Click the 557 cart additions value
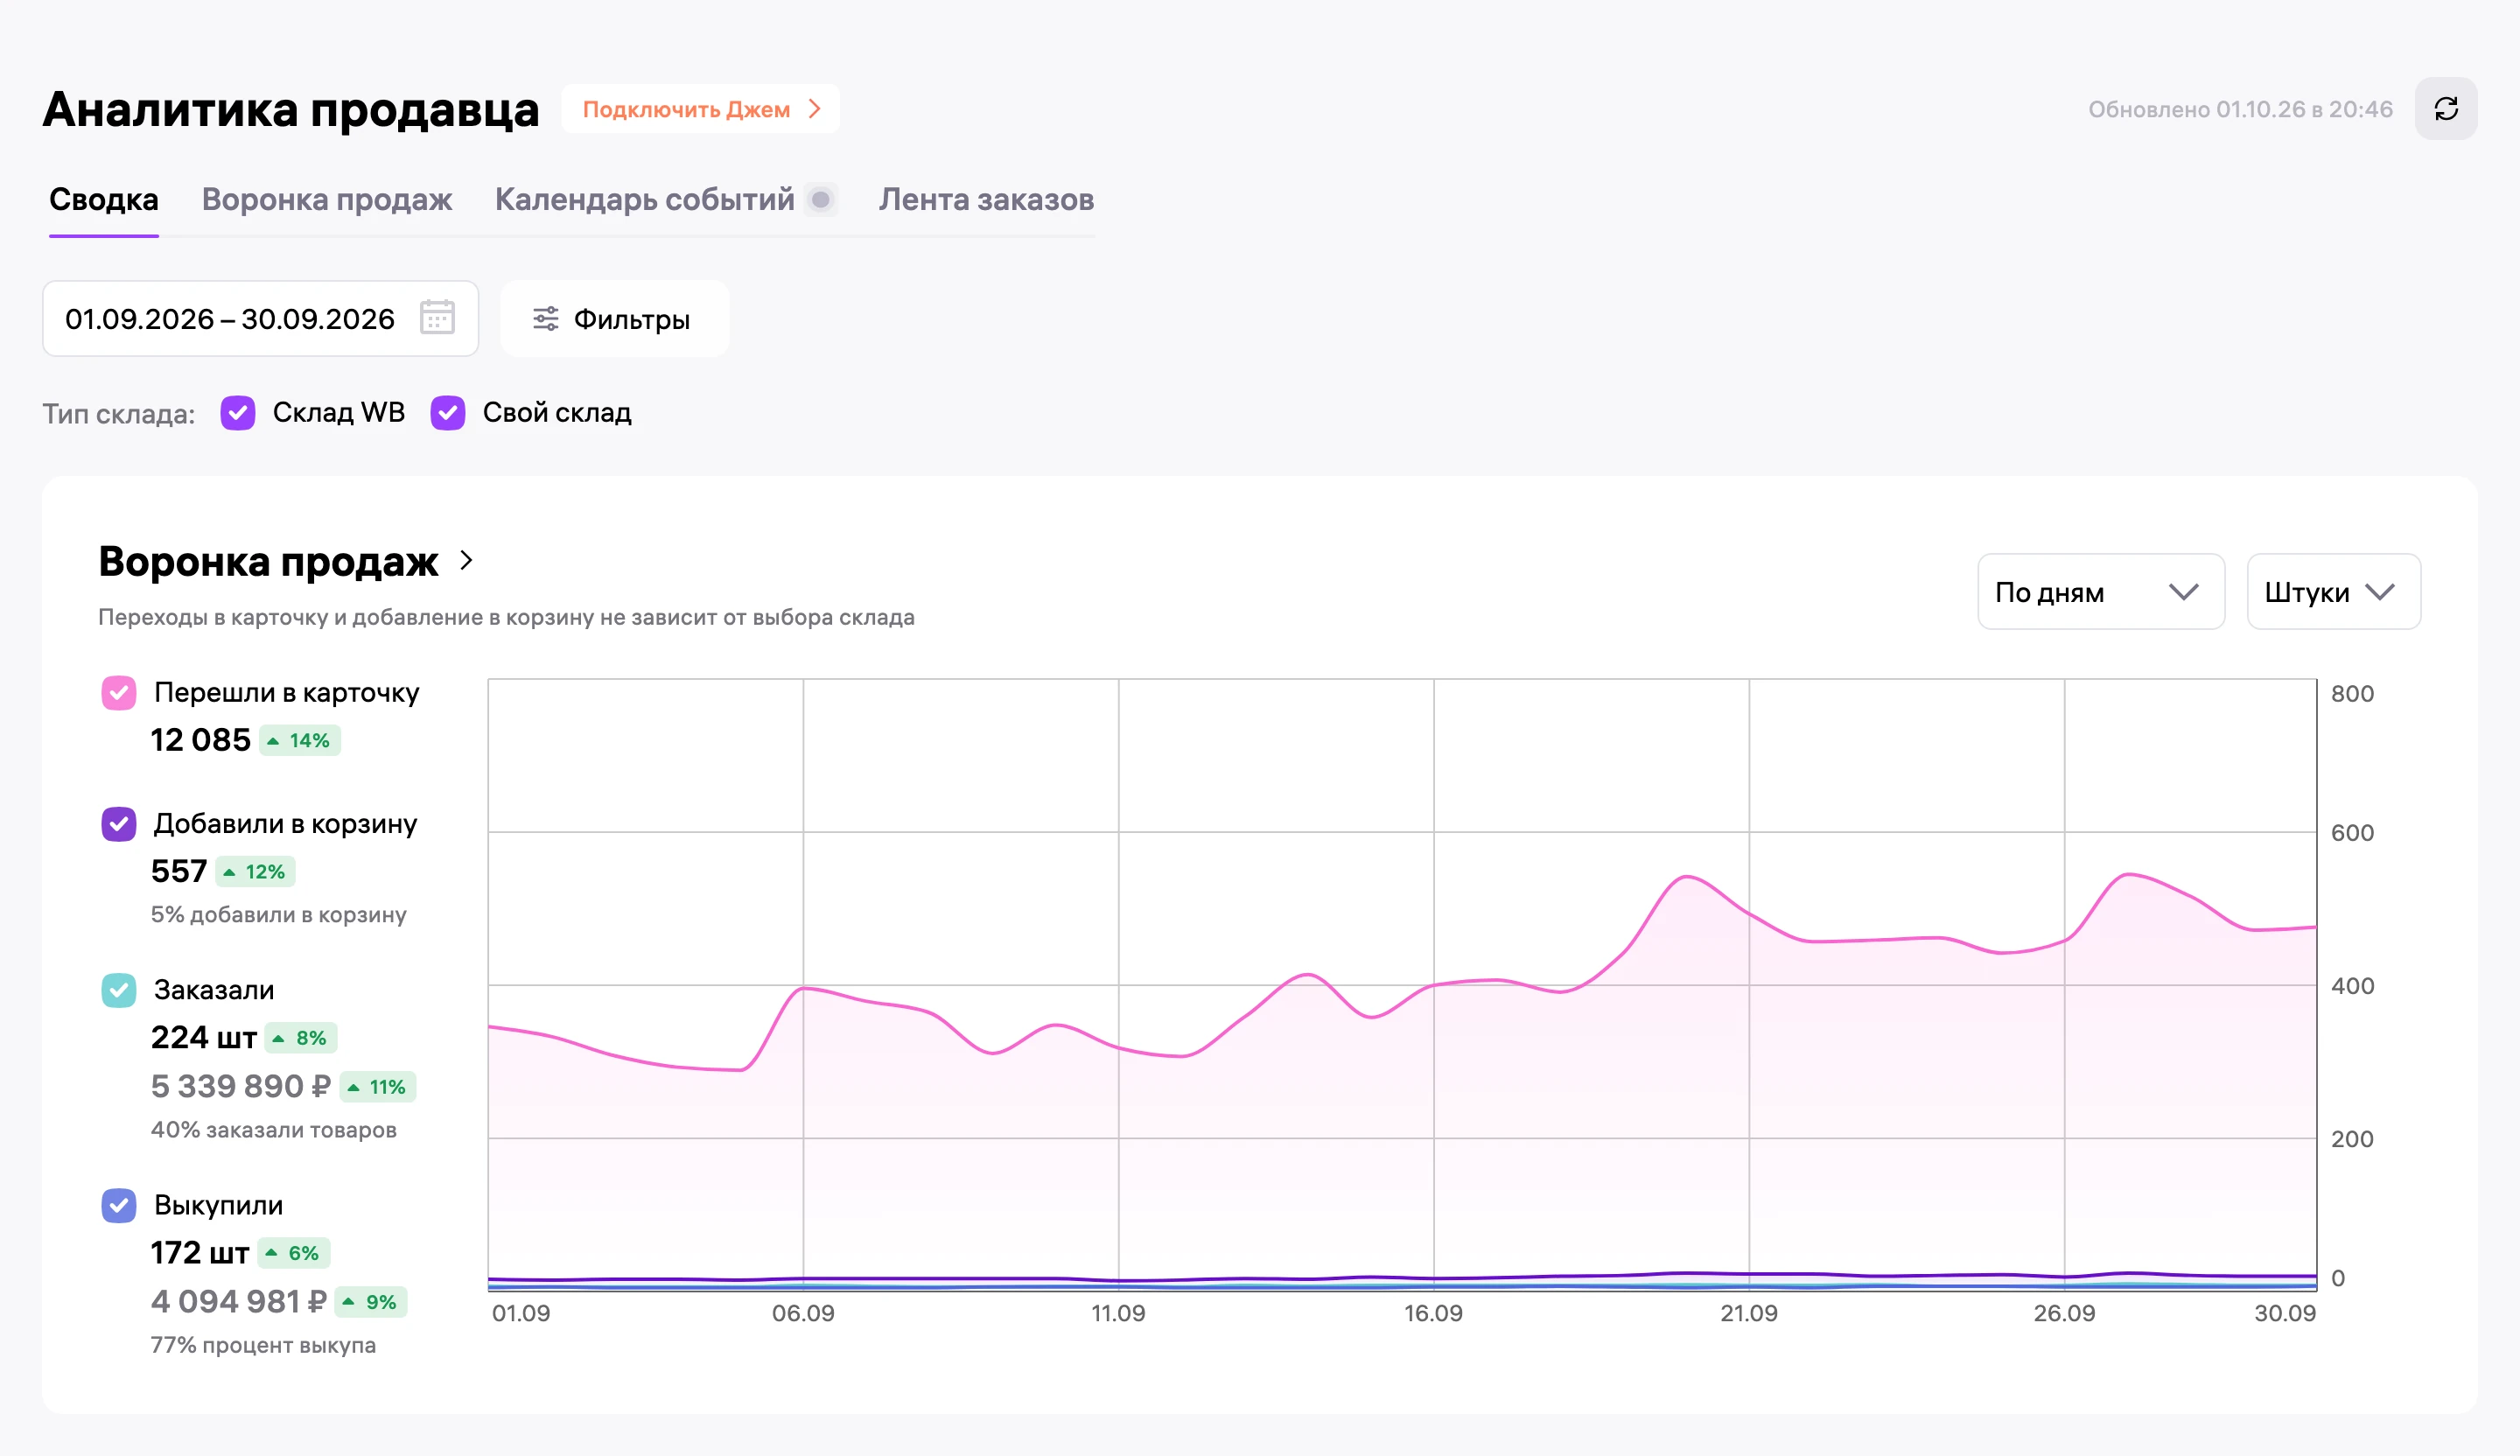2520x1456 pixels. point(179,871)
